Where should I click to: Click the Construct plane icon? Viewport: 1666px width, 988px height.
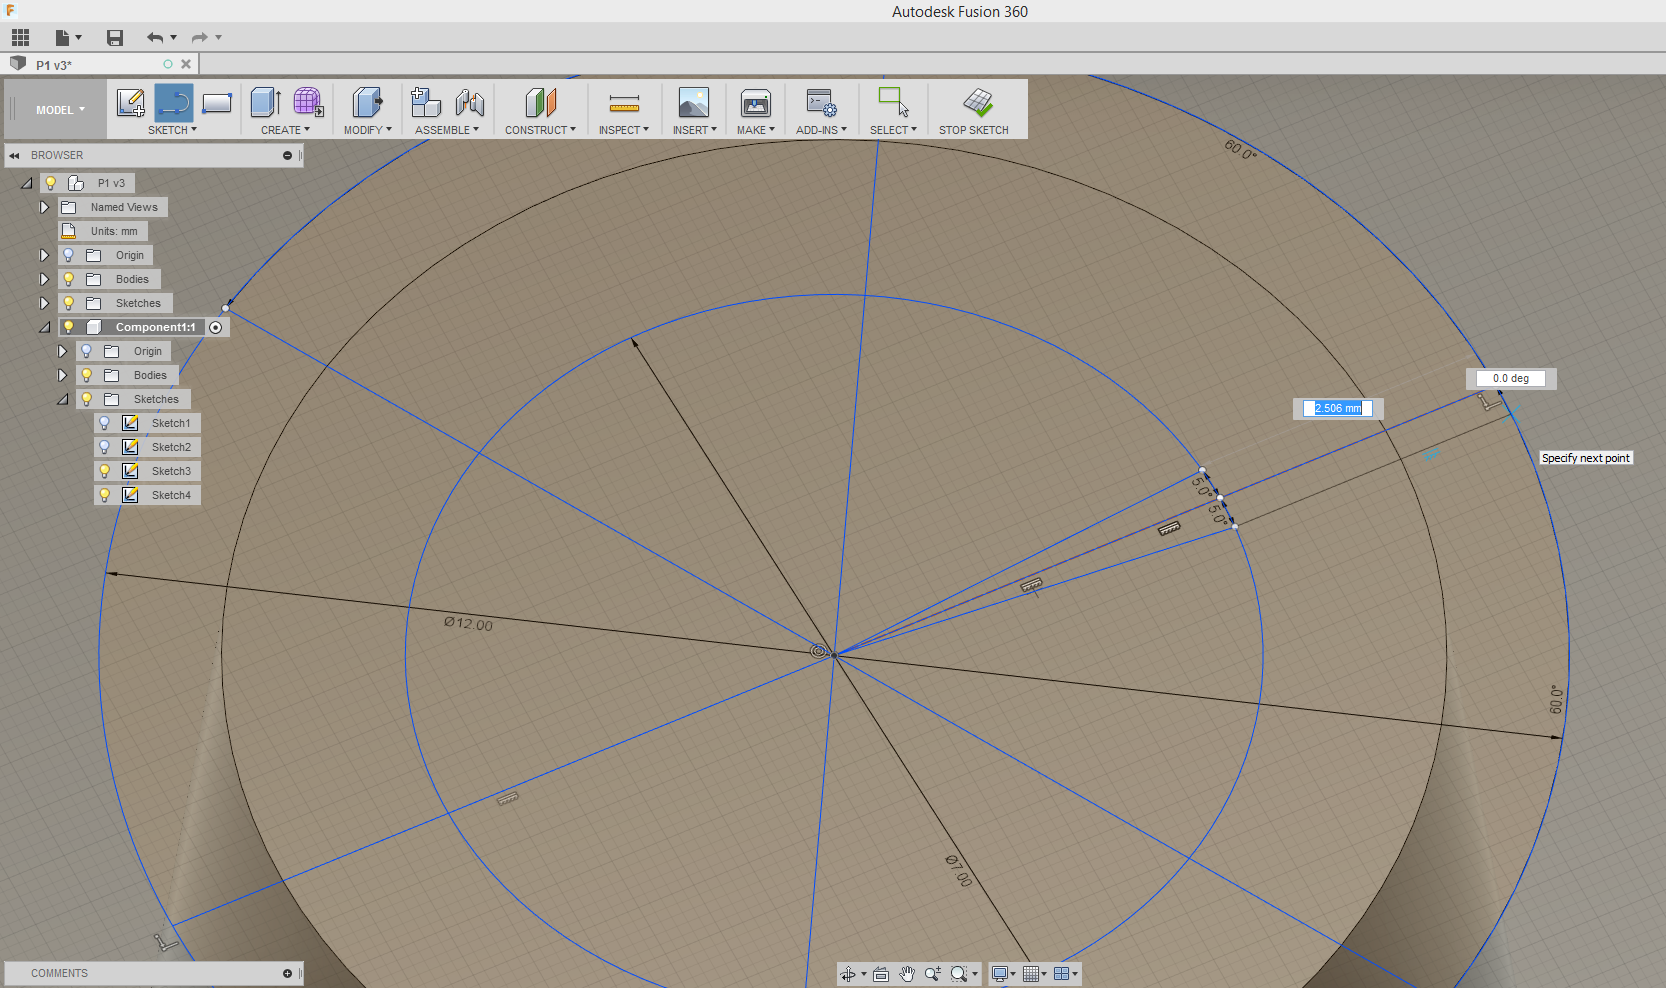540,103
